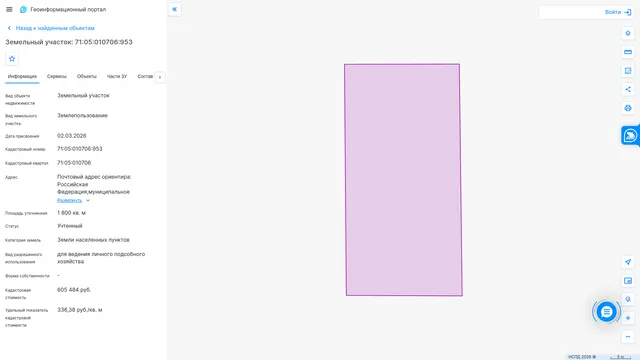Open the Состав tab
640x360 pixels.
click(x=145, y=76)
